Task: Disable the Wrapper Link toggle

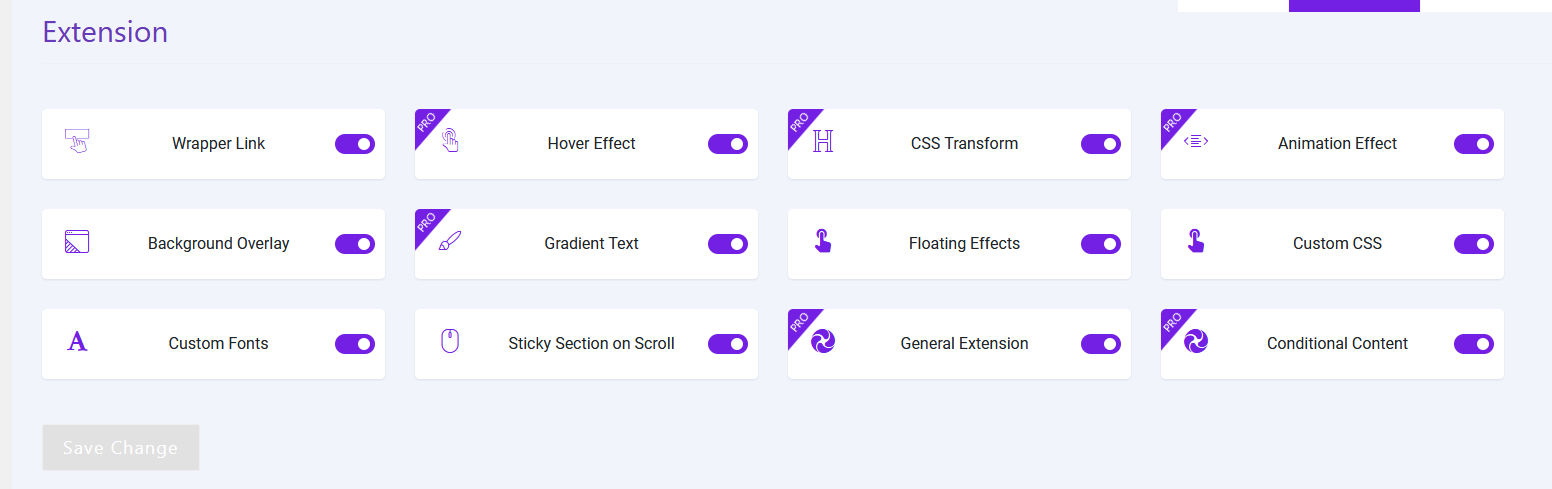Action: tap(355, 144)
